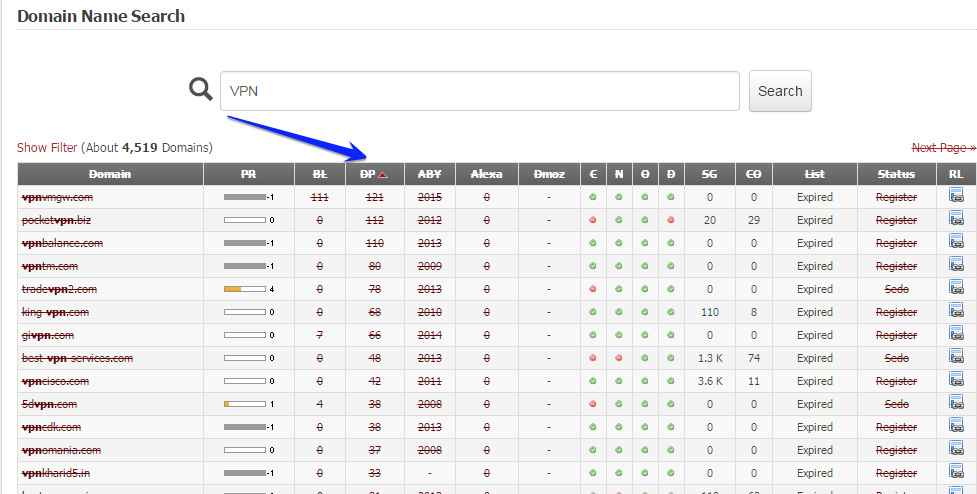The height and width of the screenshot is (494, 977).
Task: Click DP value 112 for pocketvpn.biz
Action: (374, 221)
